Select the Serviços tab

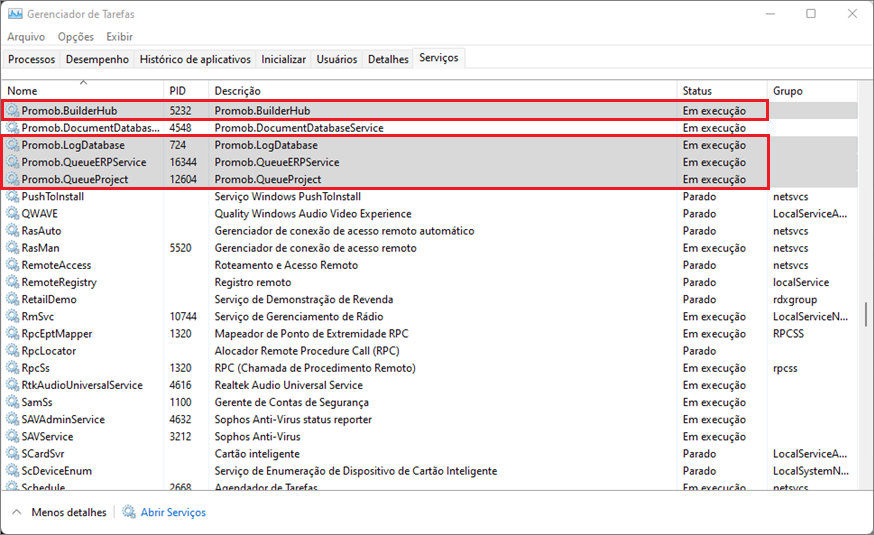[x=439, y=58]
